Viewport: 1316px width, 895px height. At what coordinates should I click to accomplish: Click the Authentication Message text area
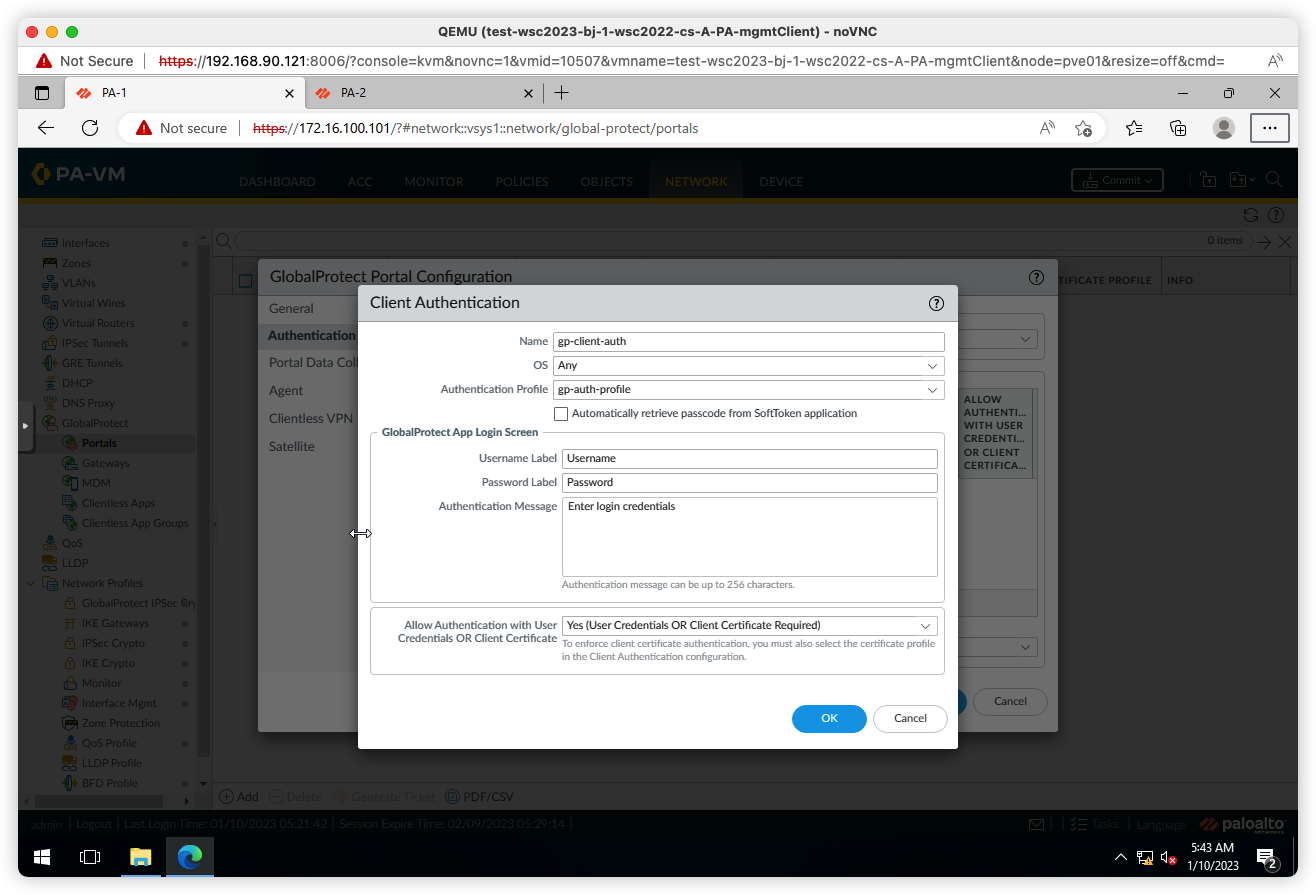[x=749, y=536]
